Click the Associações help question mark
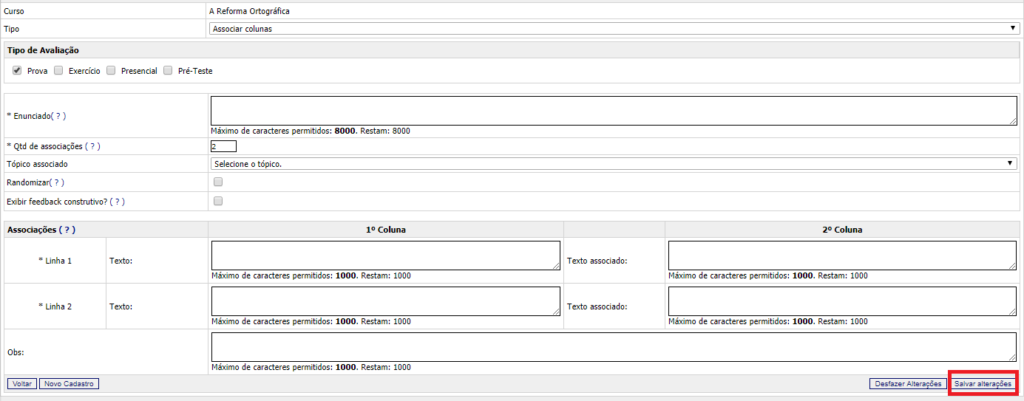The image size is (1024, 401). (x=68, y=229)
